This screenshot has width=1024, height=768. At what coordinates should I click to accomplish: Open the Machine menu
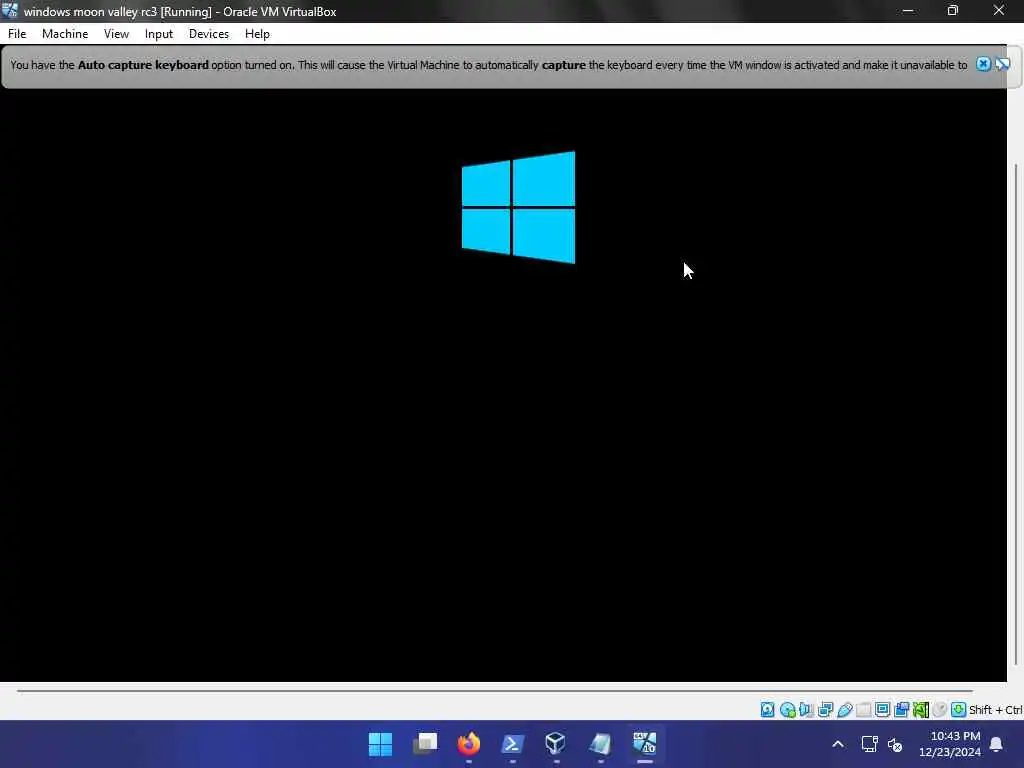(65, 34)
